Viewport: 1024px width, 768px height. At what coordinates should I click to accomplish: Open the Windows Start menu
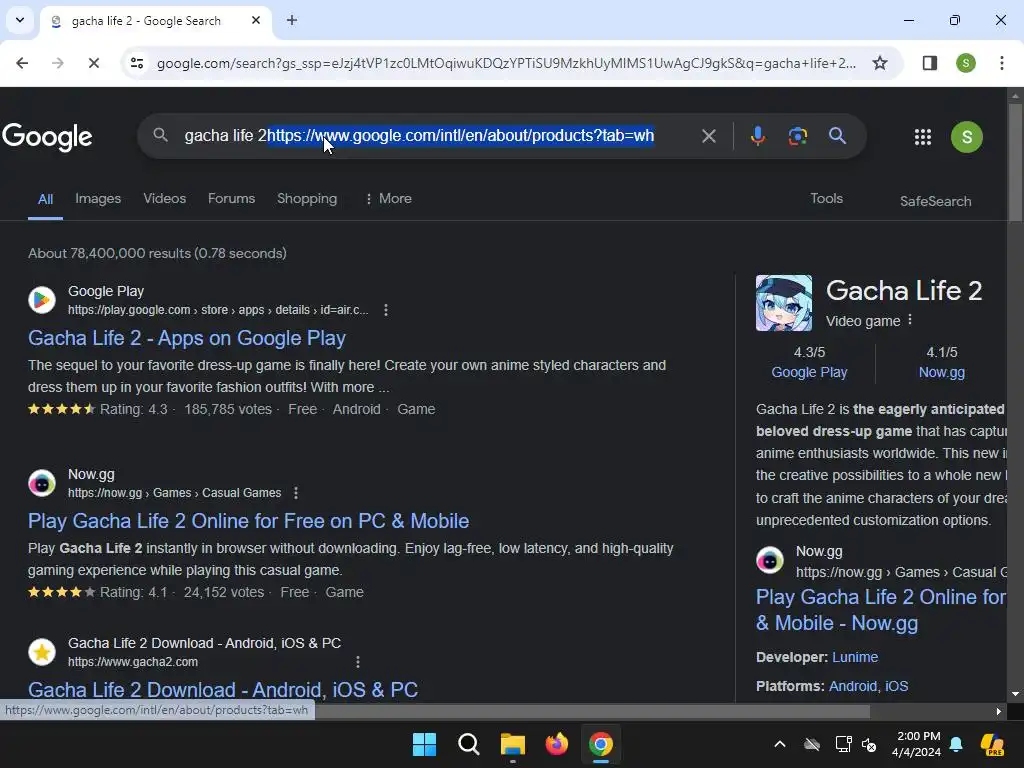[x=424, y=744]
